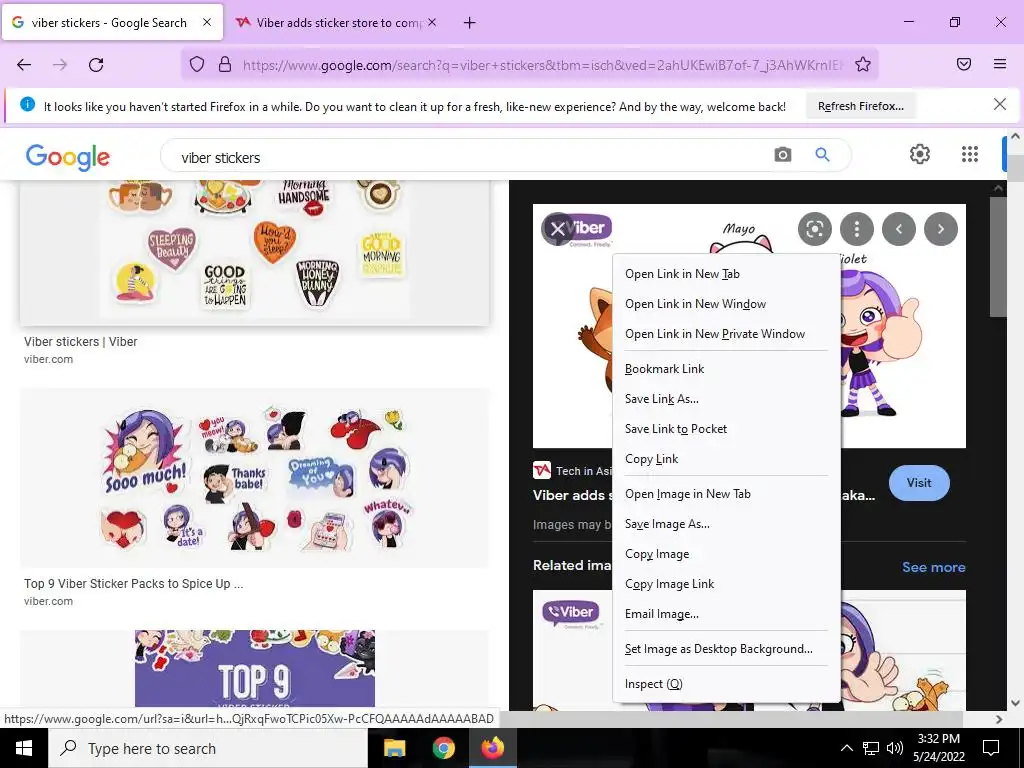Close the Viber adds sticker store tab

coord(432,22)
